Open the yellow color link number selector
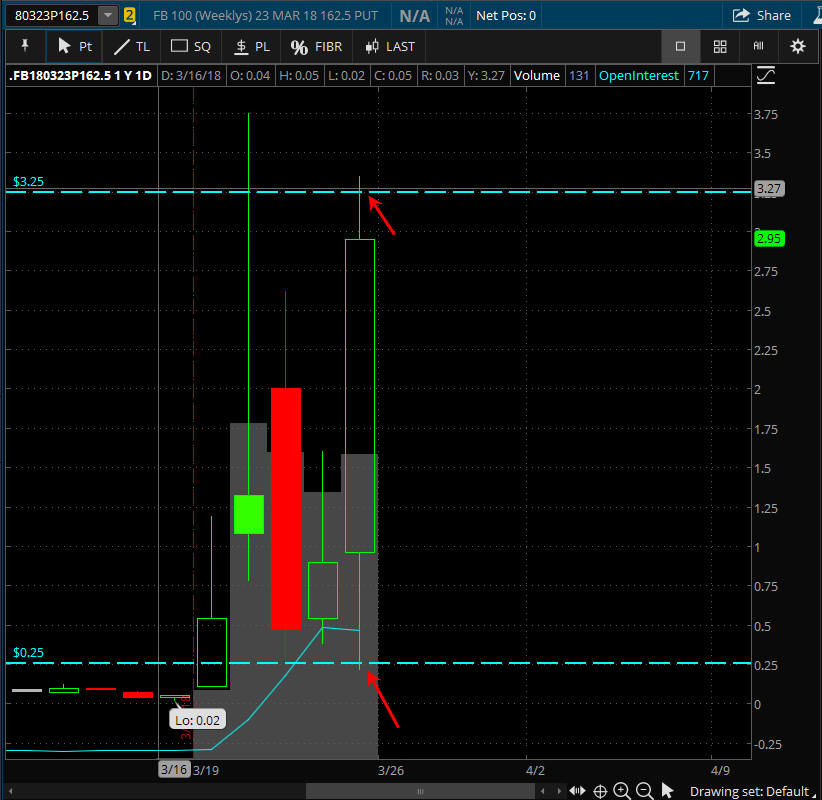The width and height of the screenshot is (822, 800). [x=129, y=16]
